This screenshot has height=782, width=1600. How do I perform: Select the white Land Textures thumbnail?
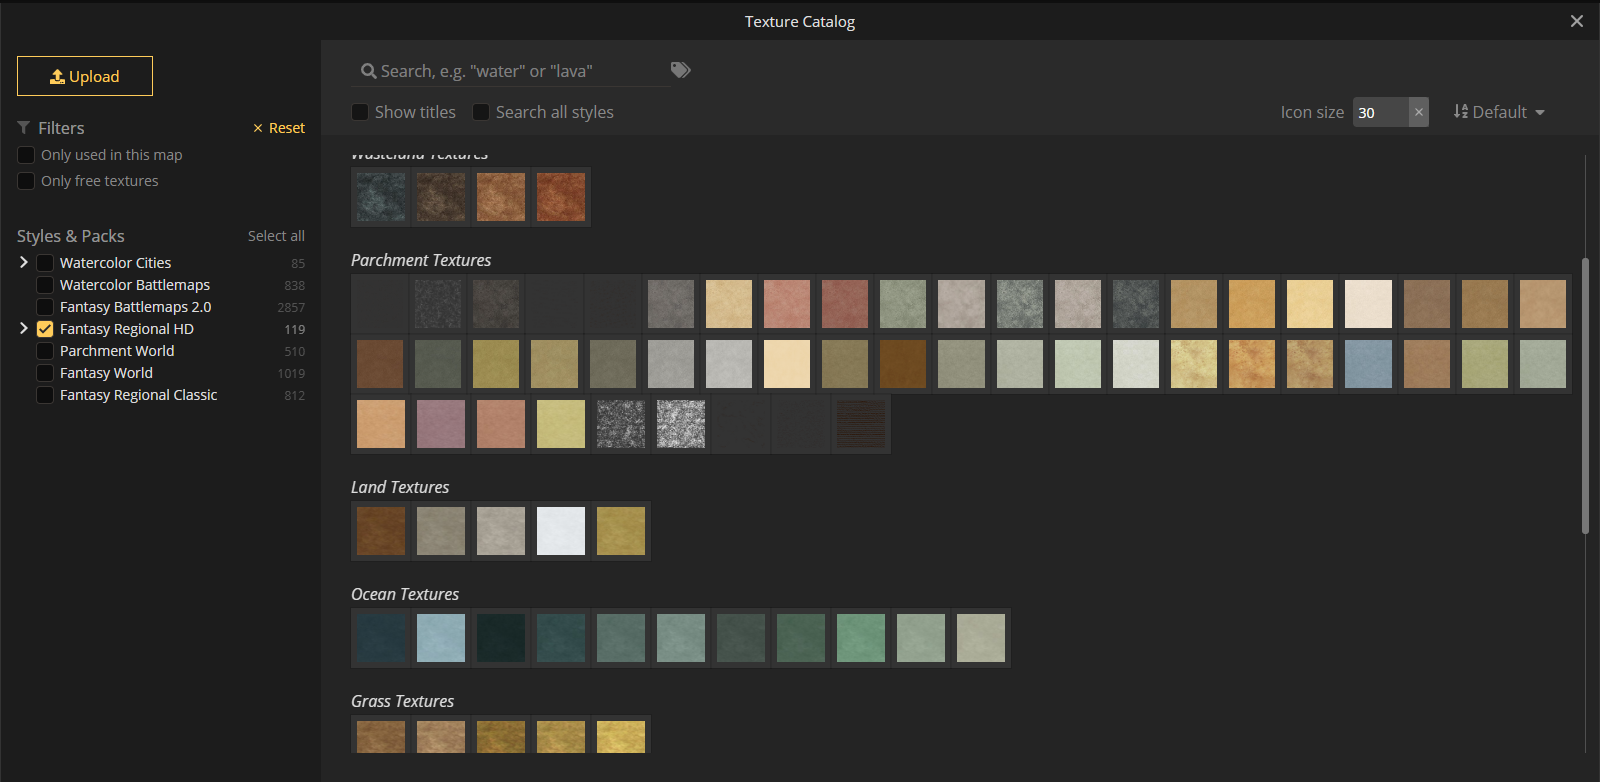[561, 531]
